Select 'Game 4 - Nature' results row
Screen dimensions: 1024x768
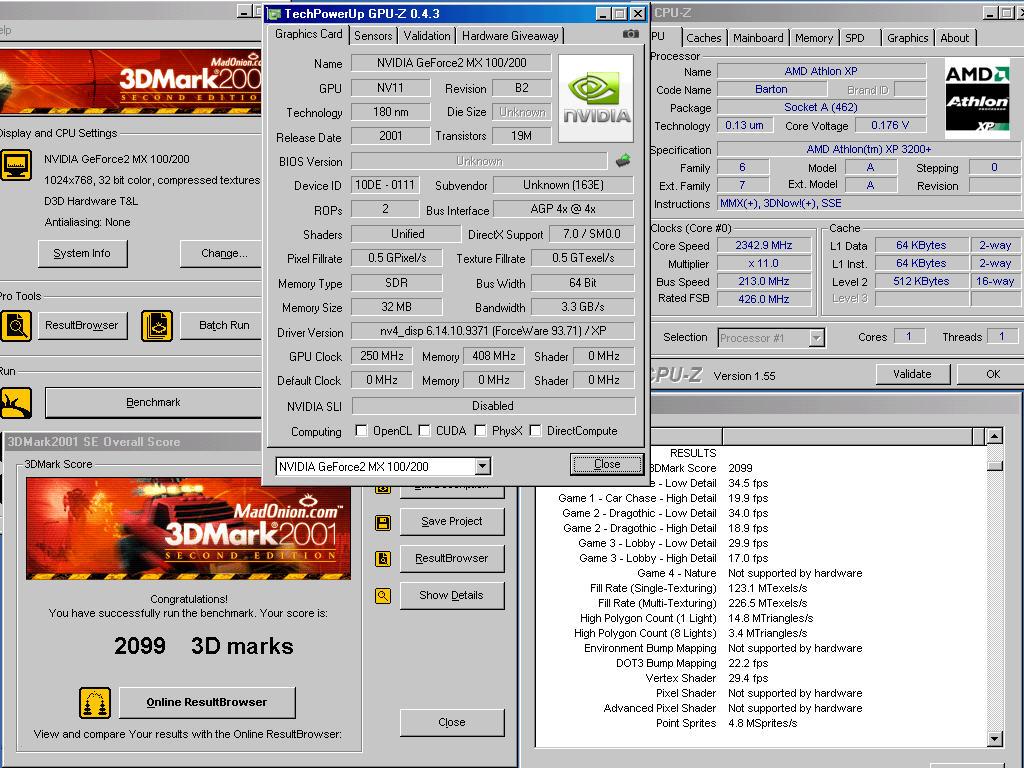[761, 573]
